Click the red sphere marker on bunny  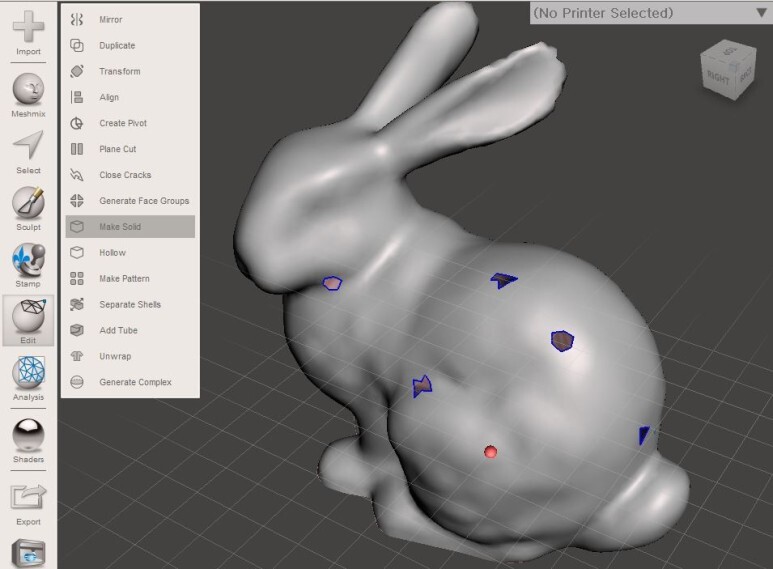point(490,452)
